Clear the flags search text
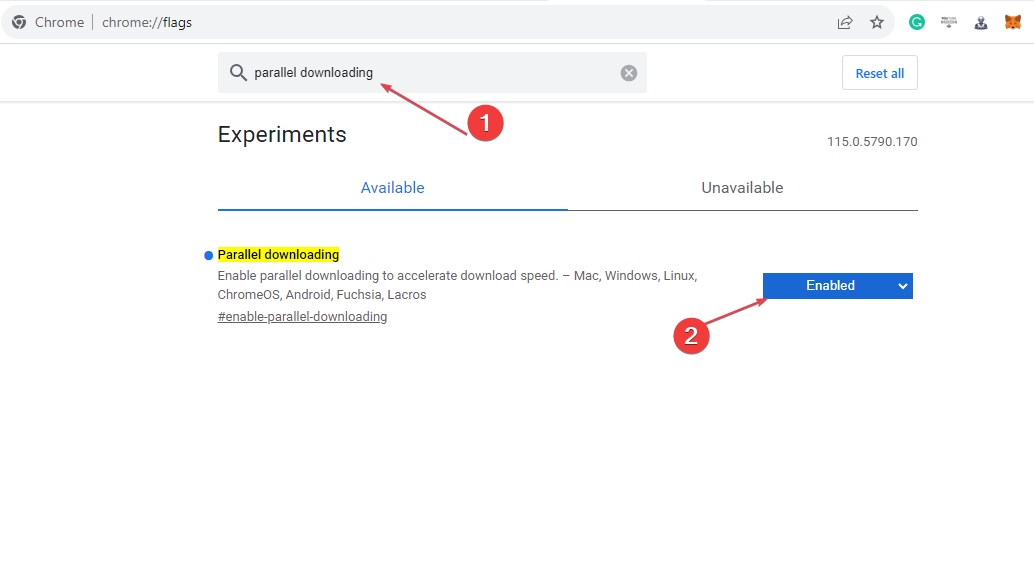Image resolution: width=1034 pixels, height=570 pixels. pyautogui.click(x=629, y=73)
